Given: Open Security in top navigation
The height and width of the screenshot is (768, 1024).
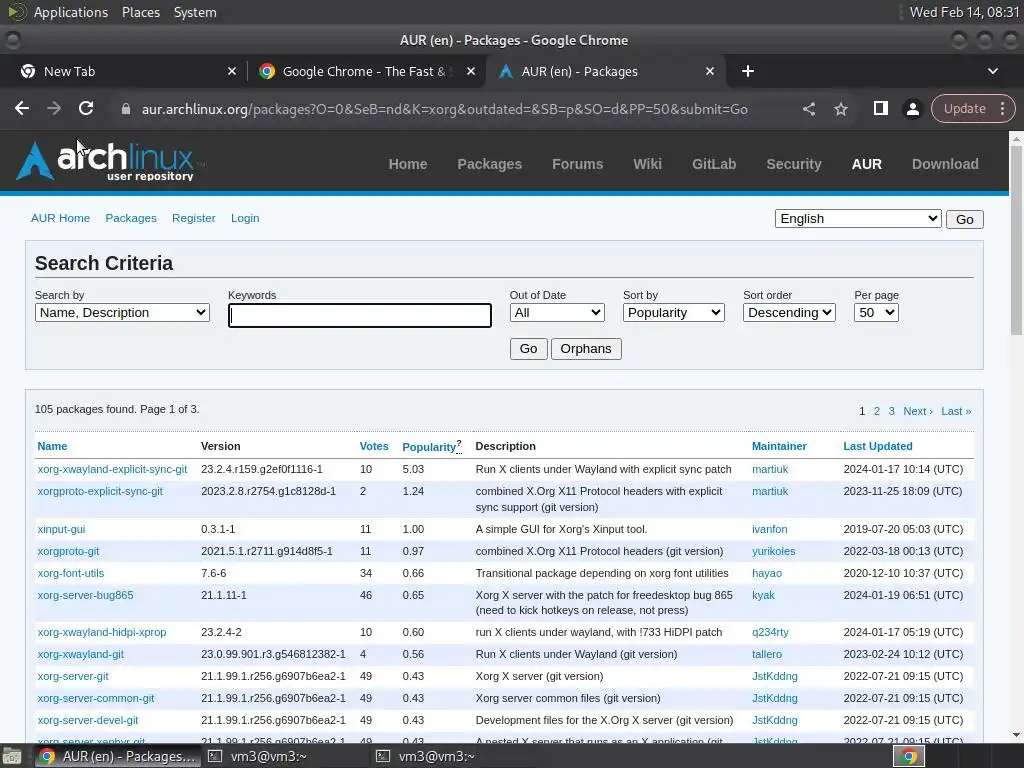Looking at the screenshot, I should coord(793,164).
